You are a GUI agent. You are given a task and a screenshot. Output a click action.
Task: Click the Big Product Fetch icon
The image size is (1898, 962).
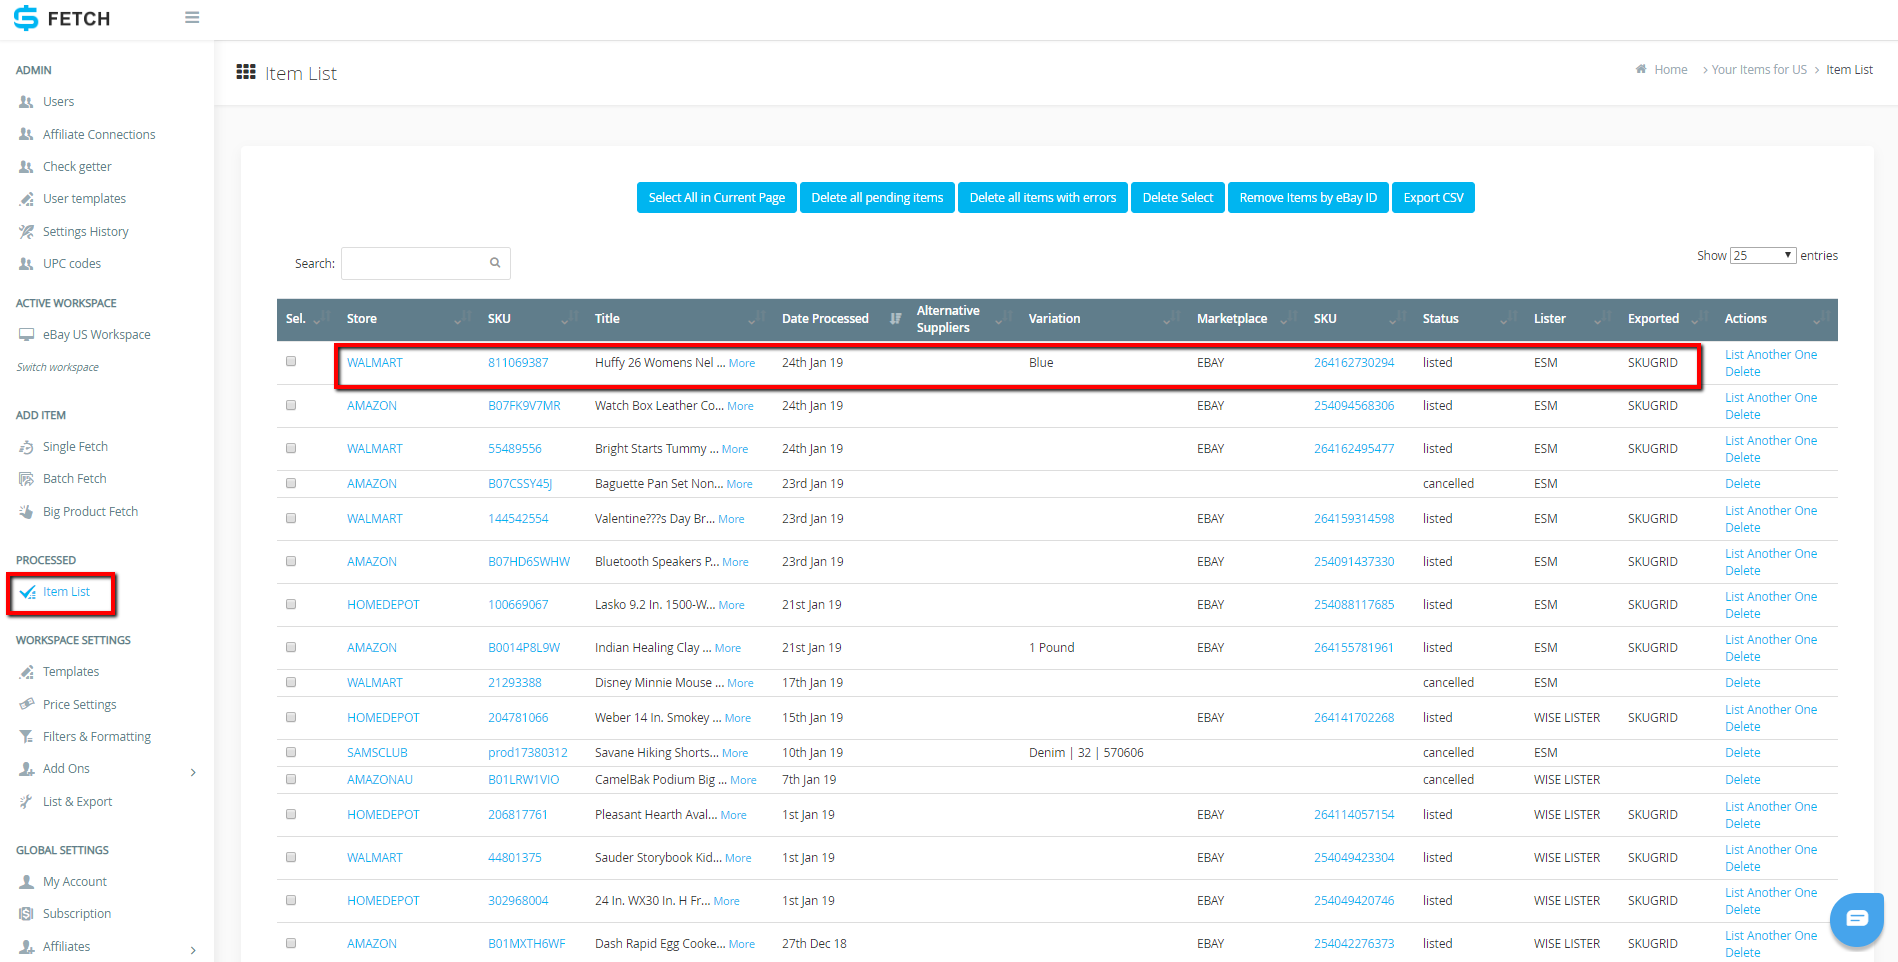coord(27,512)
